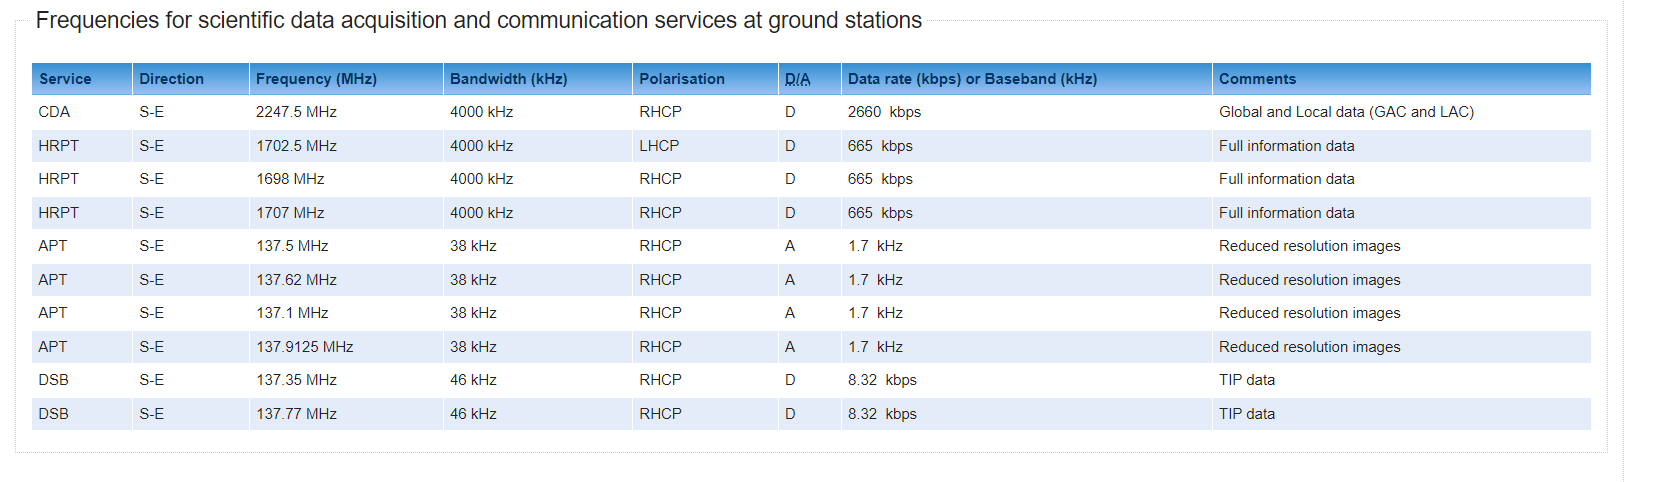
Task: Click the Service column header
Action: 65,79
